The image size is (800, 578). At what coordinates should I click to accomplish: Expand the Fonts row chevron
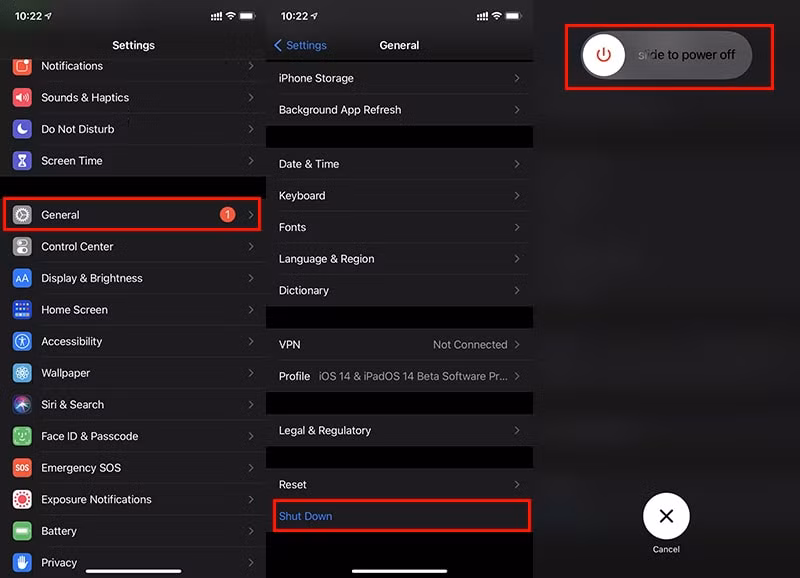[517, 227]
